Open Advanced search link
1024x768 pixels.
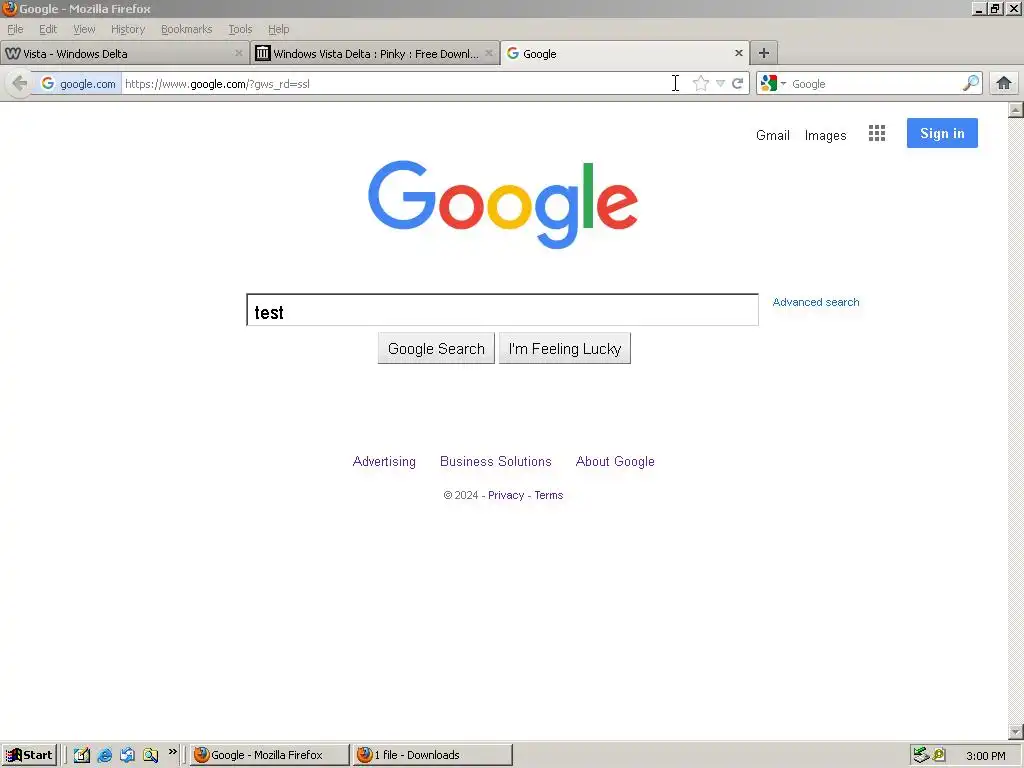point(816,302)
